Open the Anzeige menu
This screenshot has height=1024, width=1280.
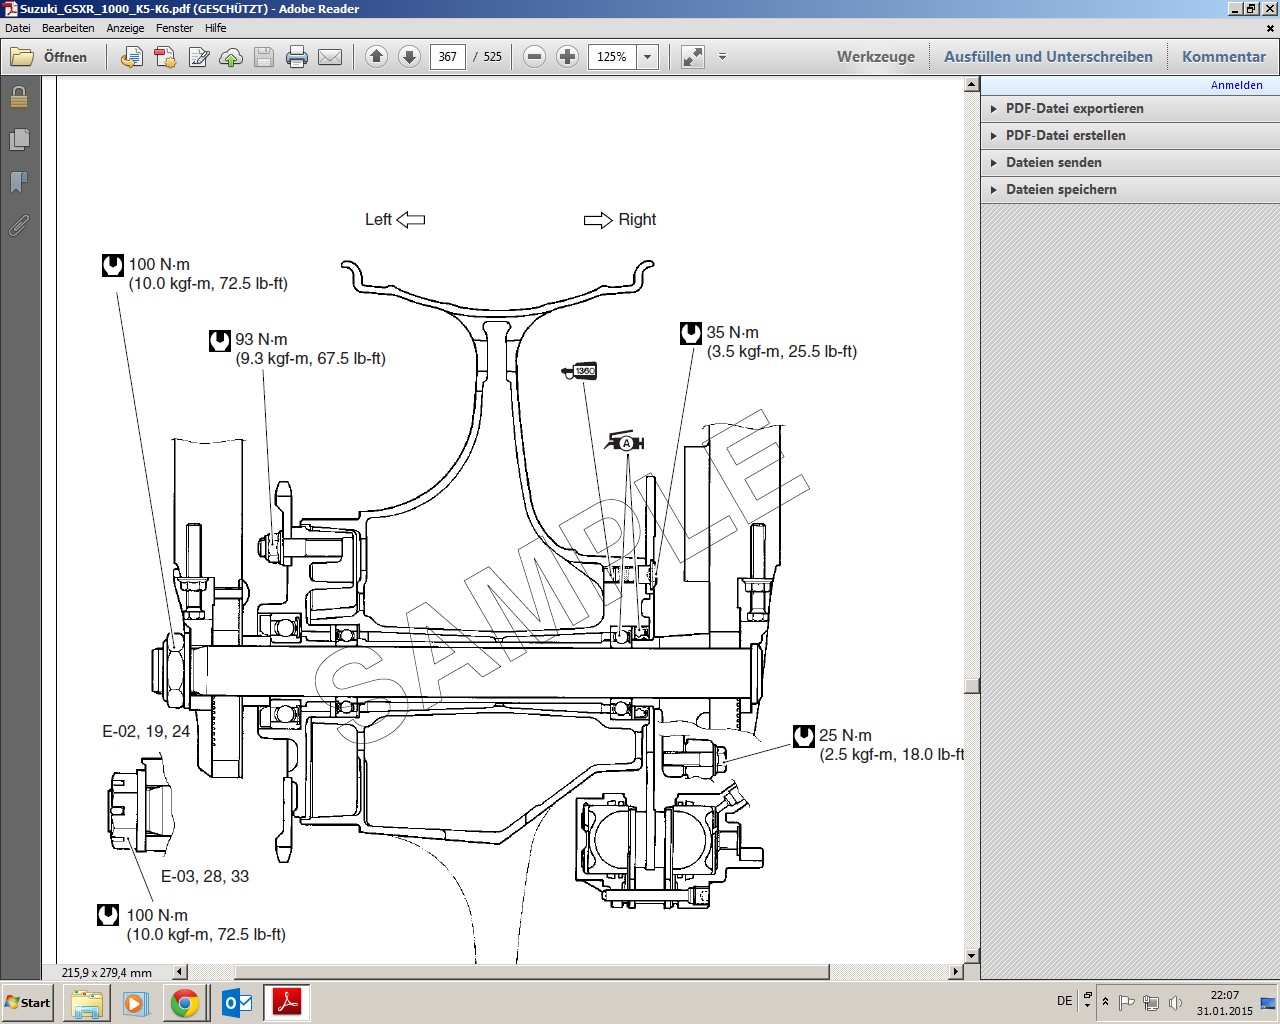pos(125,28)
